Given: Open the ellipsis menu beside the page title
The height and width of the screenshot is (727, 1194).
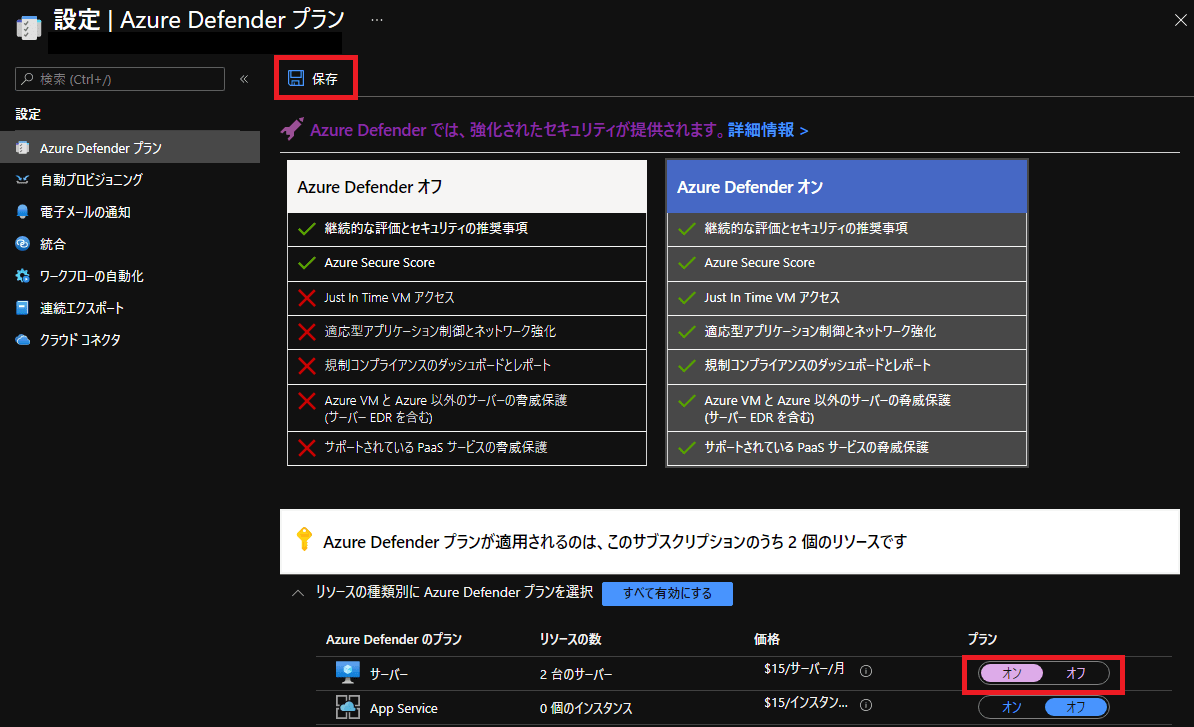Looking at the screenshot, I should (x=377, y=21).
